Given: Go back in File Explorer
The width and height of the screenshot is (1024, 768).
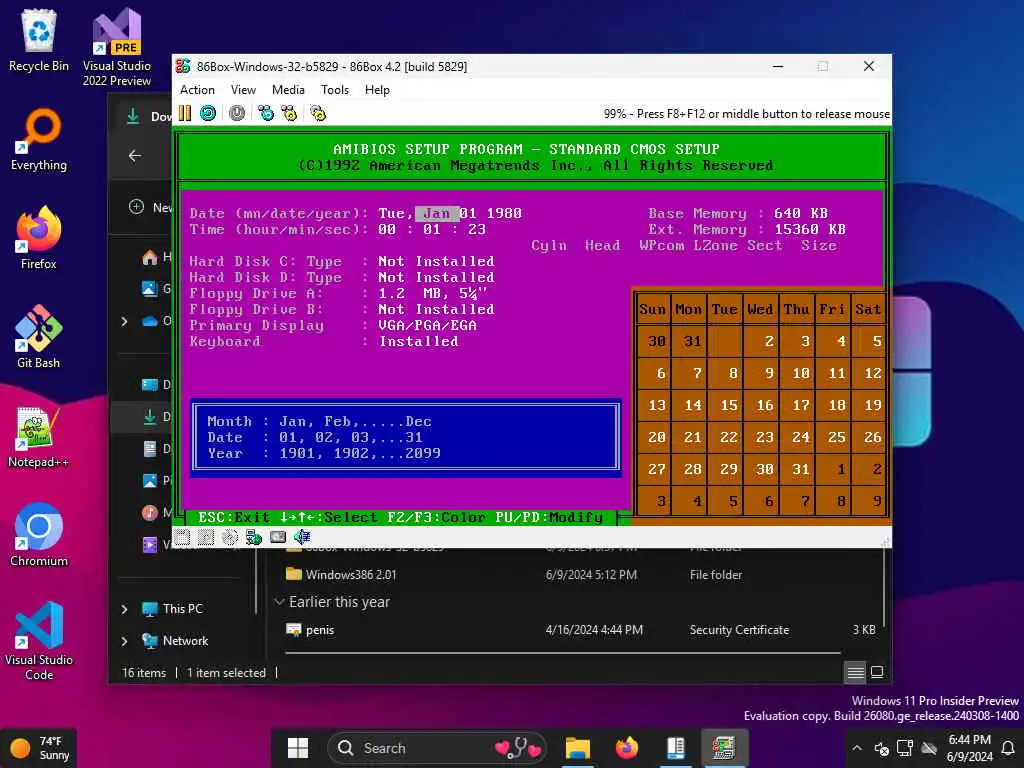Looking at the screenshot, I should 135,155.
